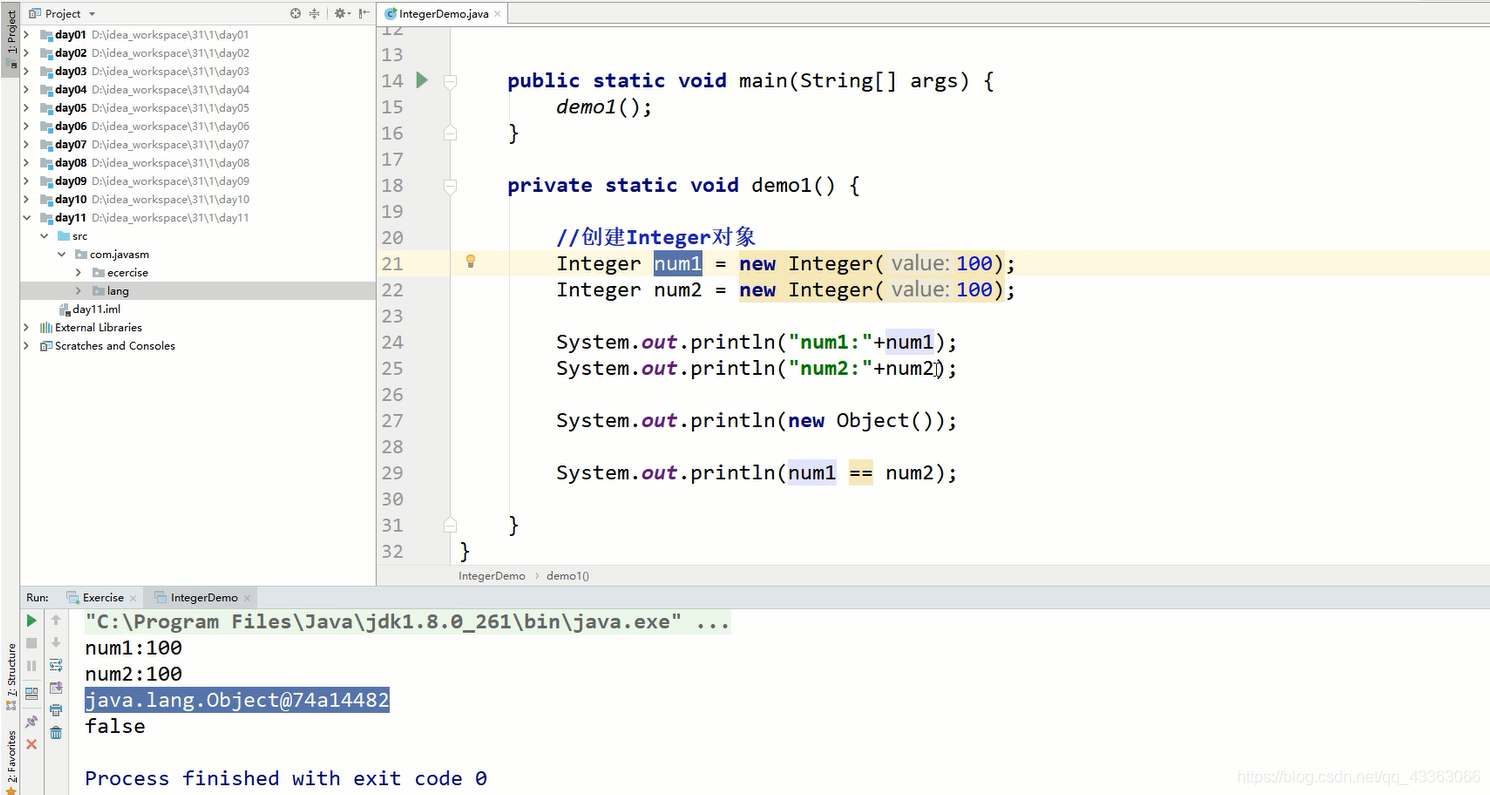Close the Run panel with red X icon
Screen dimensions: 1490x795
click(x=31, y=744)
